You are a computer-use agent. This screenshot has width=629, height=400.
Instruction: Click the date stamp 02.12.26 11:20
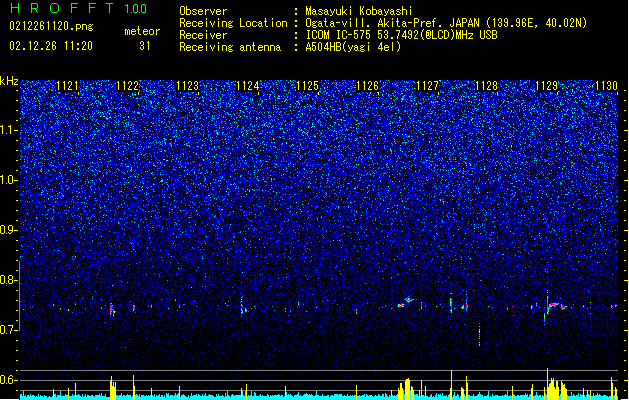(51, 46)
